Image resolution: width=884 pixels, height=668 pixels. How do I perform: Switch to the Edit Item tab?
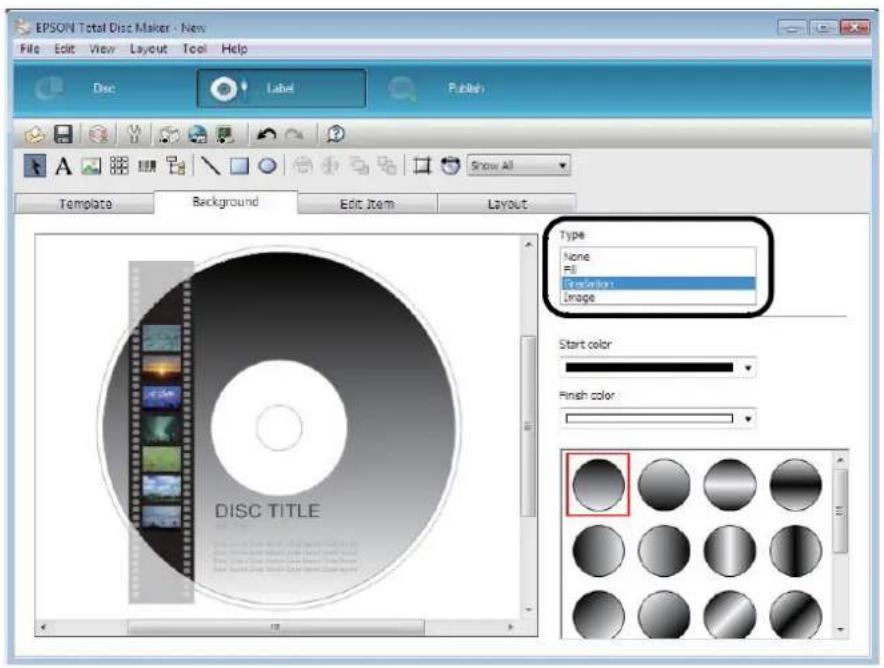click(367, 204)
